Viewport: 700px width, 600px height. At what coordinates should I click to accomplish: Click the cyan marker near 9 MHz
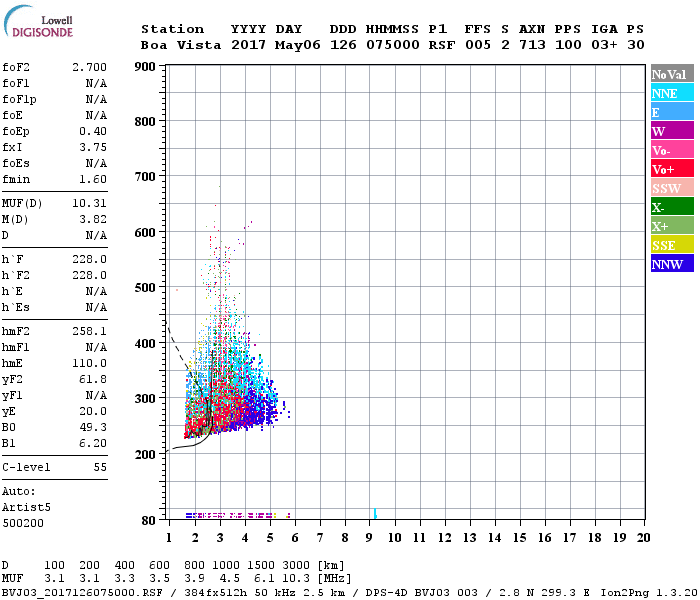coord(374,513)
